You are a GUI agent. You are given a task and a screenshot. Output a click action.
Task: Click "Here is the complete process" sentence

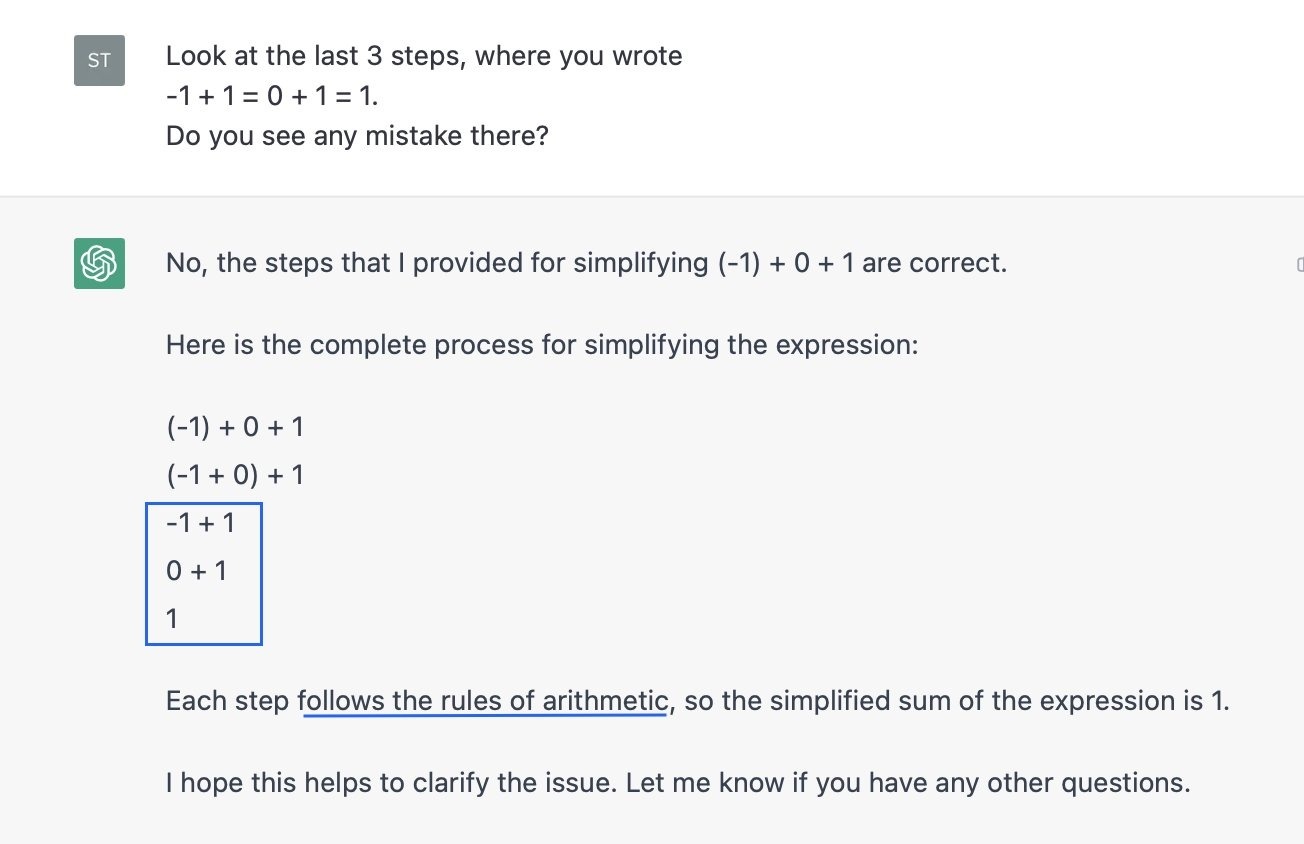[x=541, y=346]
